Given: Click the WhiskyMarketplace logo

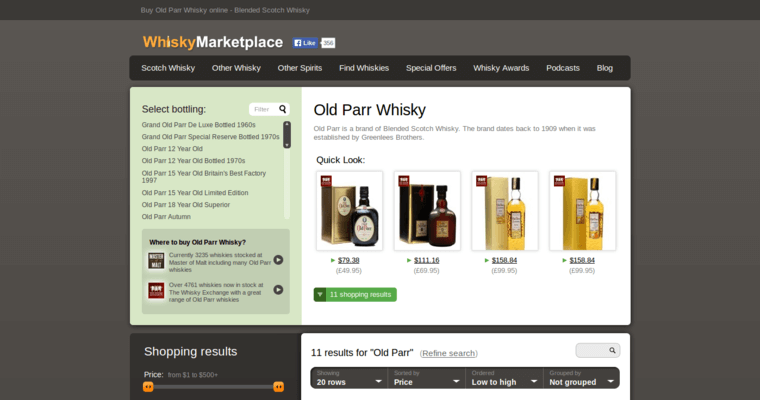Looking at the screenshot, I should point(212,42).
